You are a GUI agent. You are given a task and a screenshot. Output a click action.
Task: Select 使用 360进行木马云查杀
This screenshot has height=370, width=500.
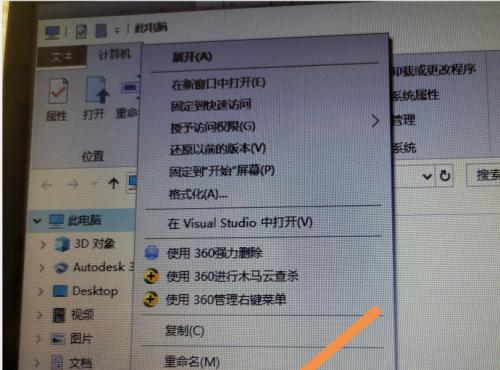click(x=232, y=276)
